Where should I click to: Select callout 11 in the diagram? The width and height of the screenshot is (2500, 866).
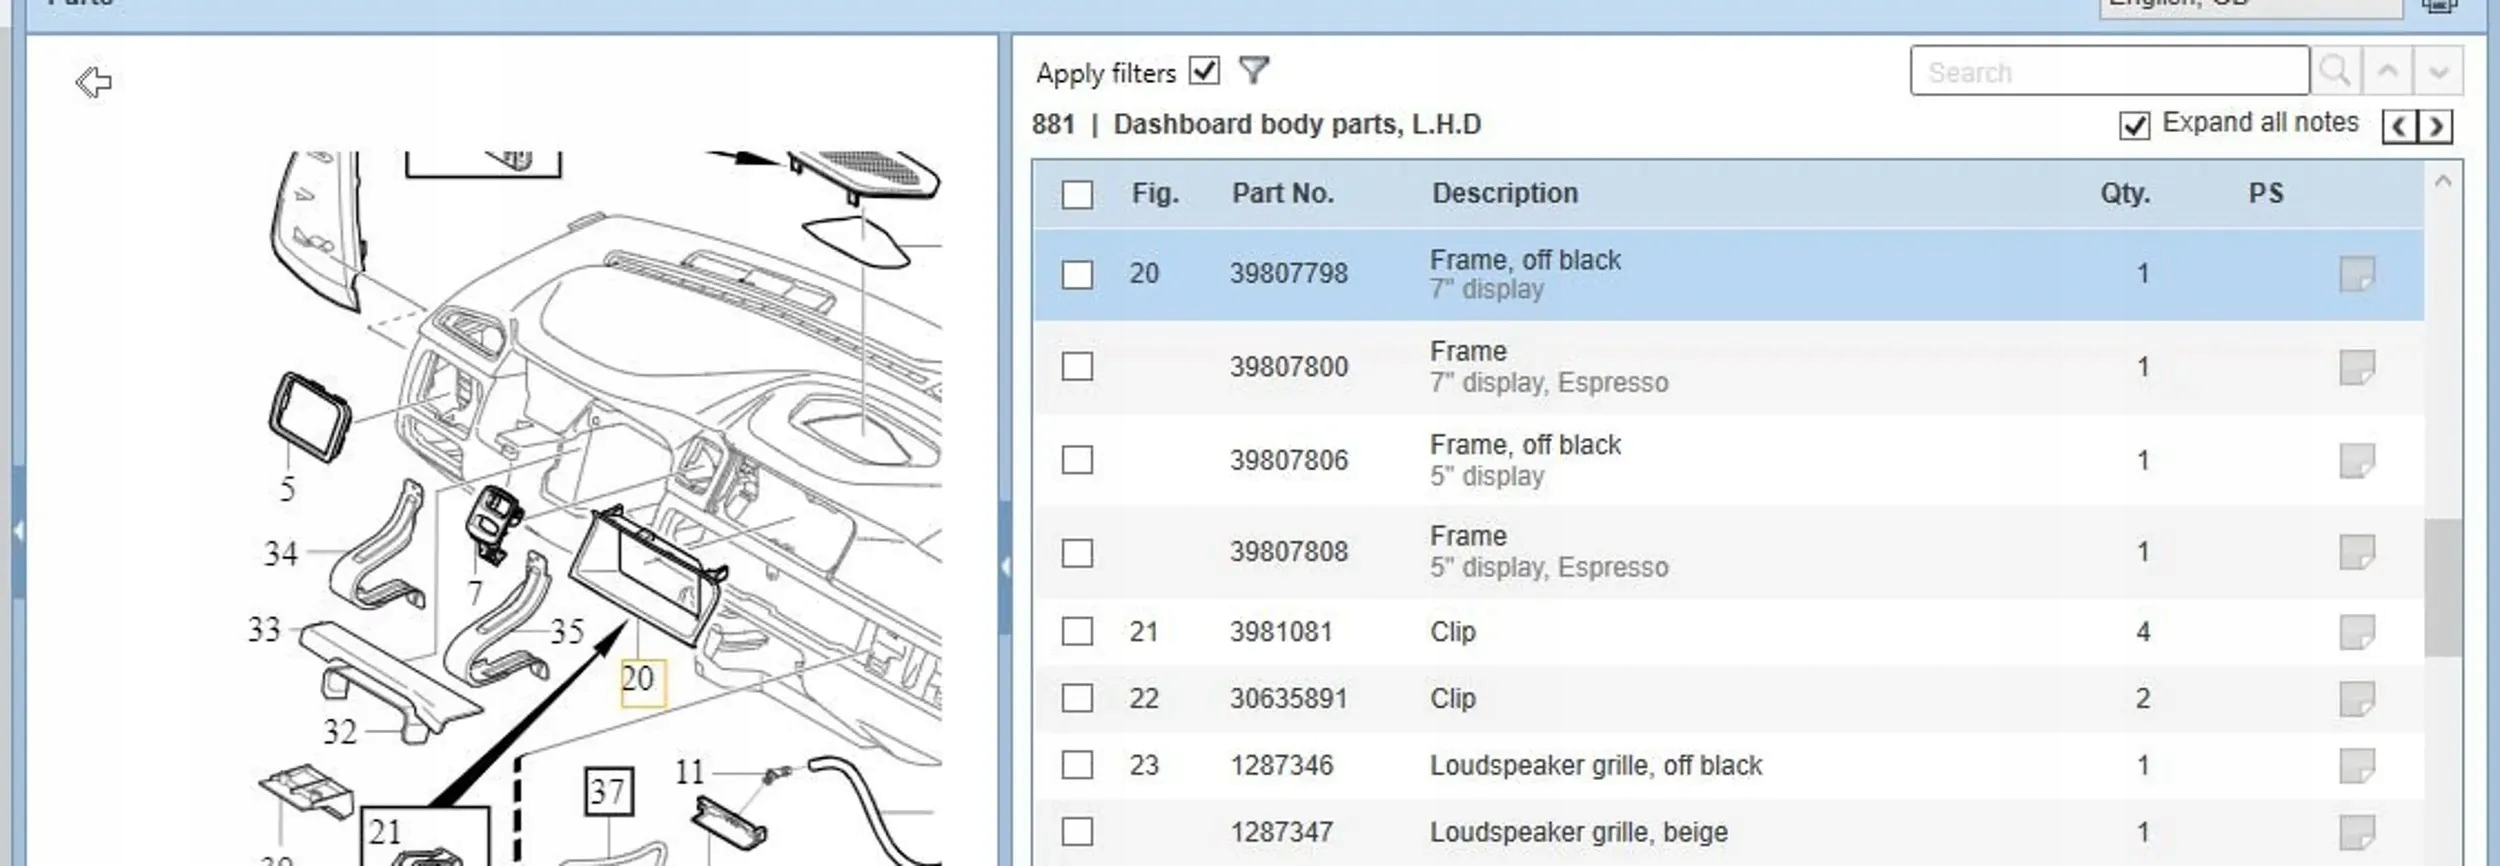pyautogui.click(x=690, y=772)
